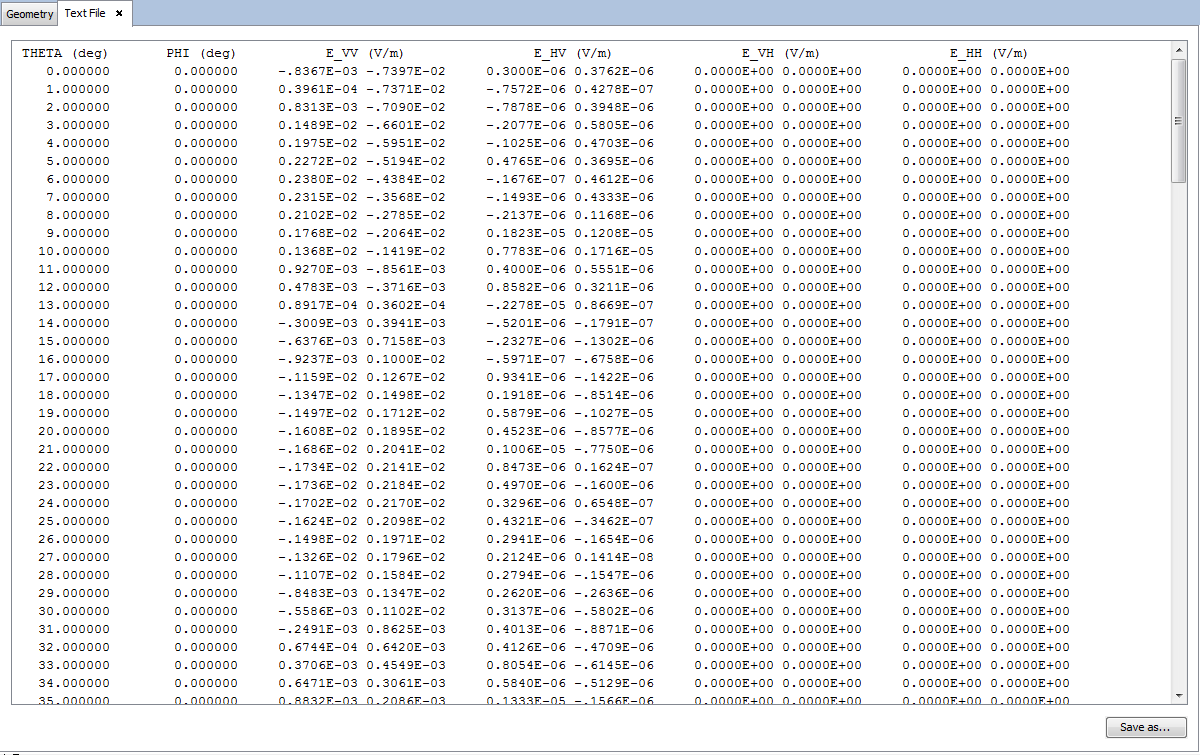
Task: Close the Text File tab
Action: click(119, 13)
